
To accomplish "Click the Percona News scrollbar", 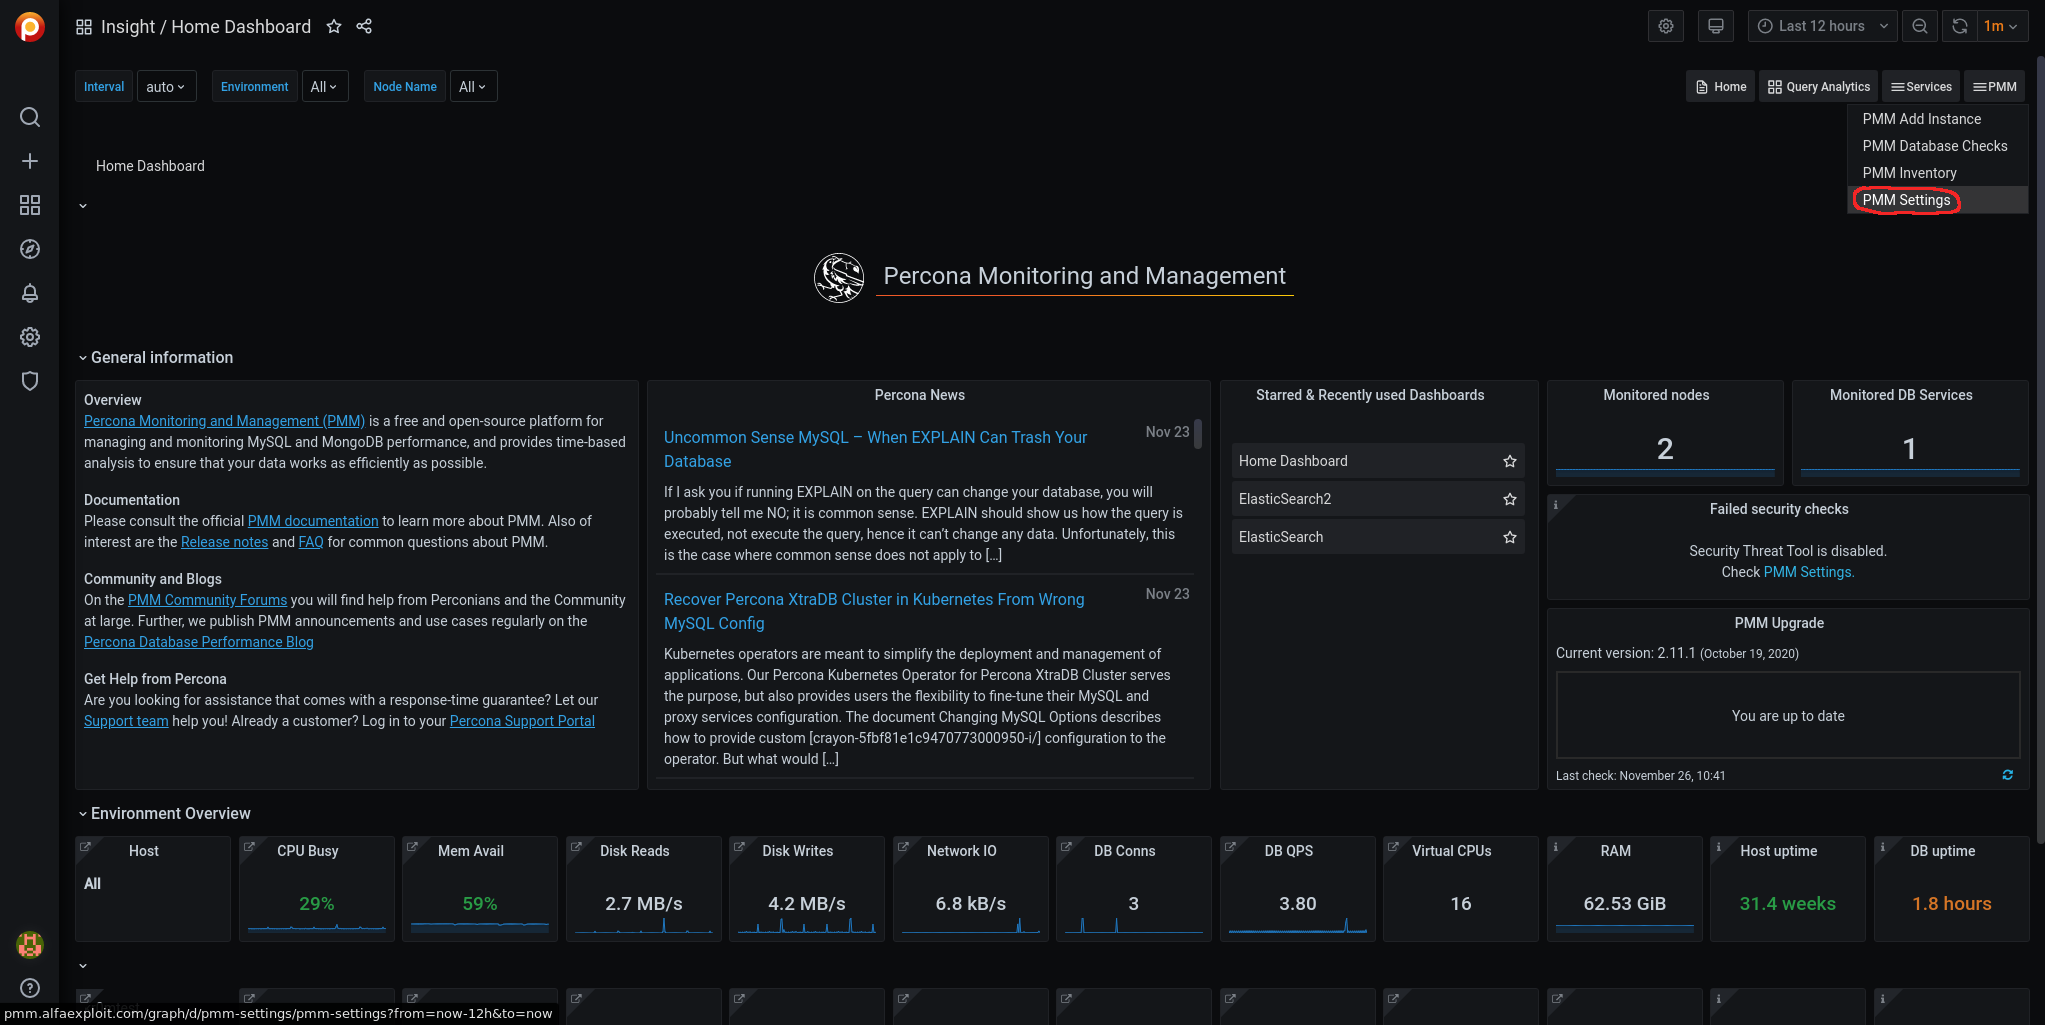I will (1198, 434).
